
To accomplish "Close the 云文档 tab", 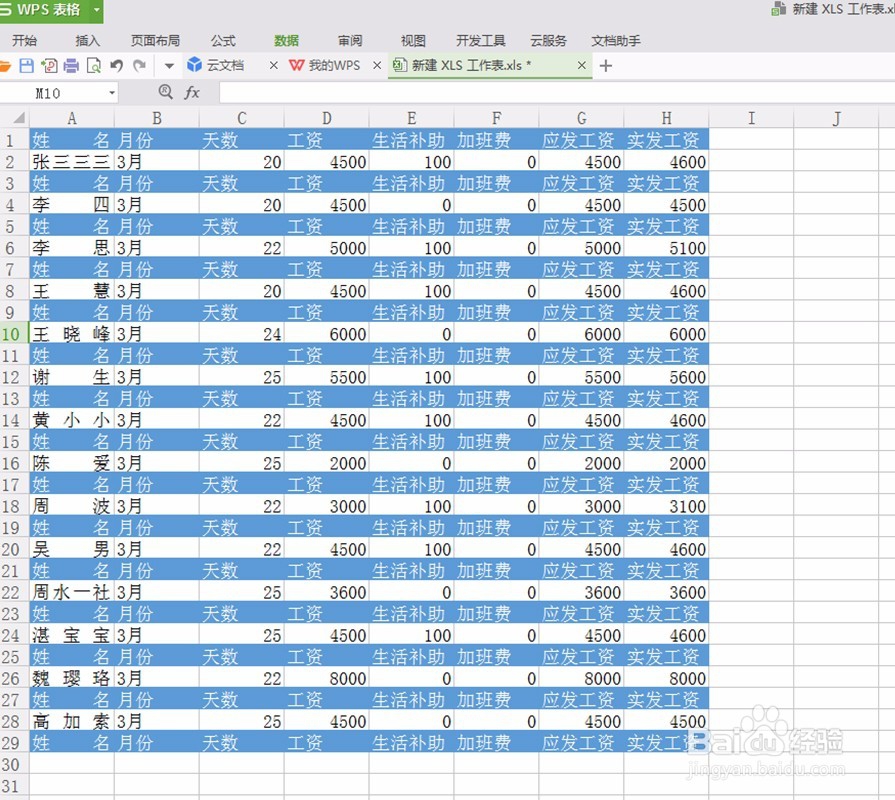I will (x=272, y=65).
